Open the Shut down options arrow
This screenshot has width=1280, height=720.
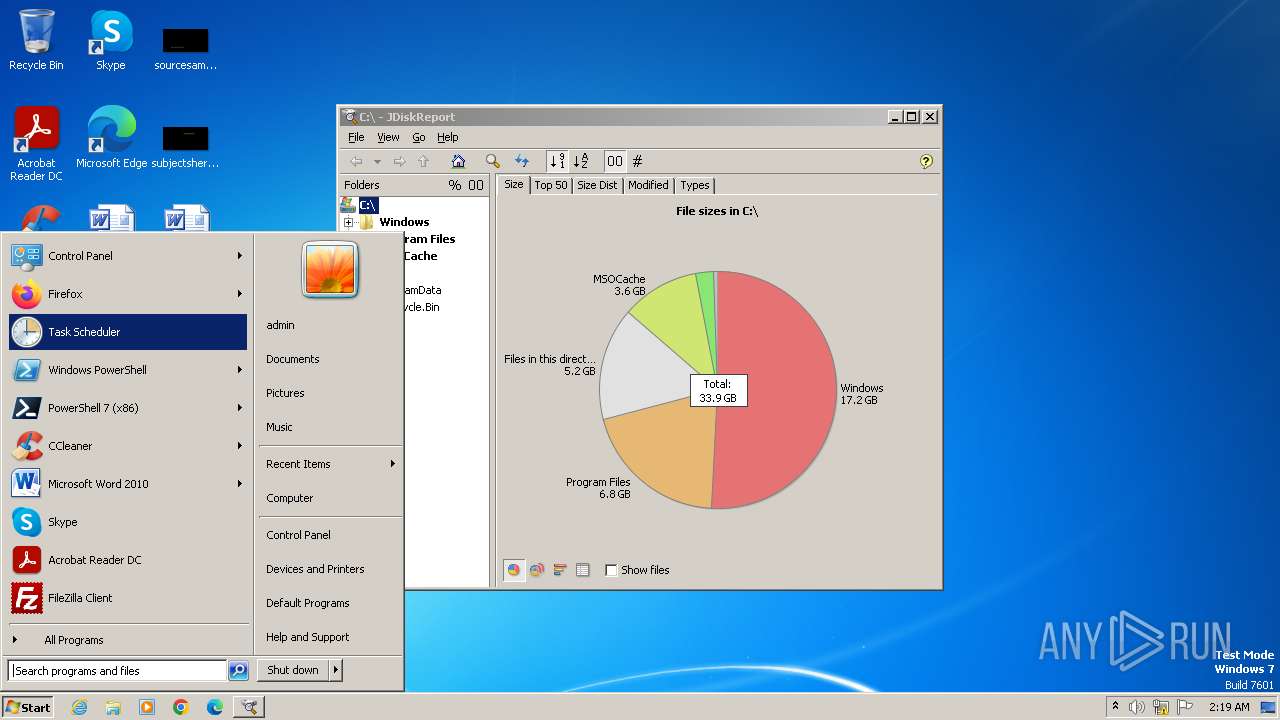[x=336, y=670]
